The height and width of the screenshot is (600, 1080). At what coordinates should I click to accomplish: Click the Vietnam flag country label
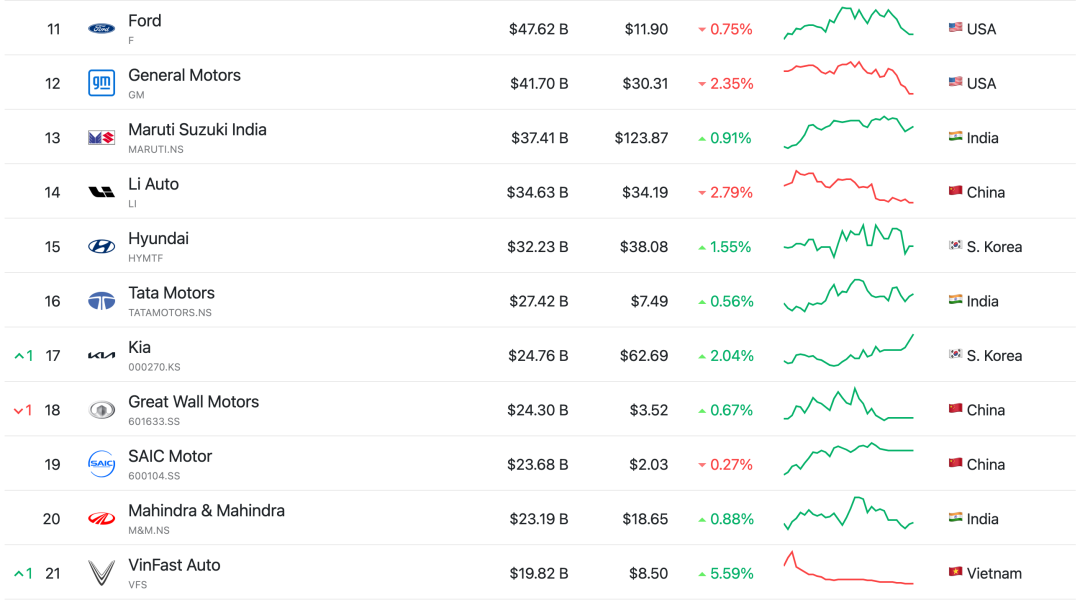[985, 573]
